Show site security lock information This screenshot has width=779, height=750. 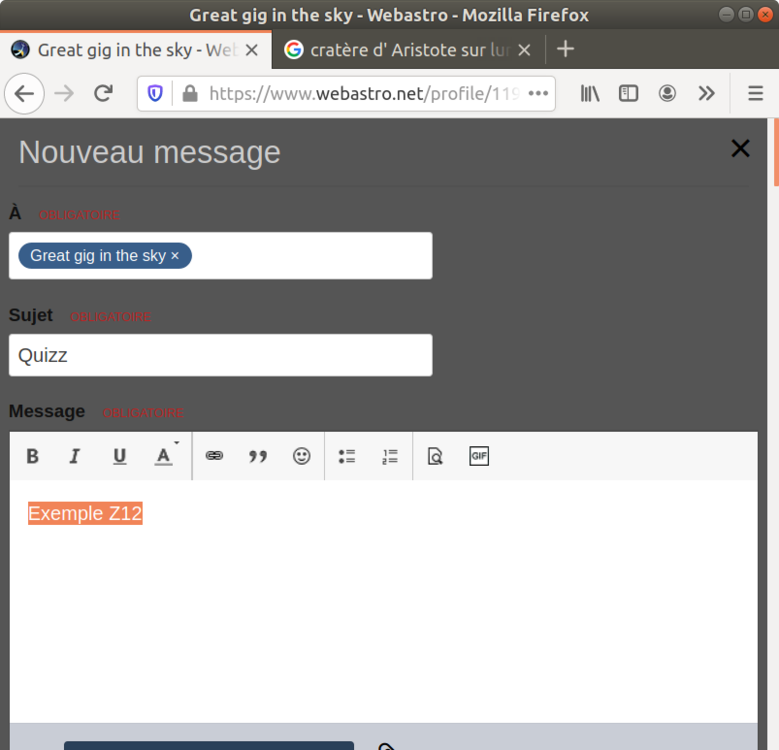[x=190, y=93]
